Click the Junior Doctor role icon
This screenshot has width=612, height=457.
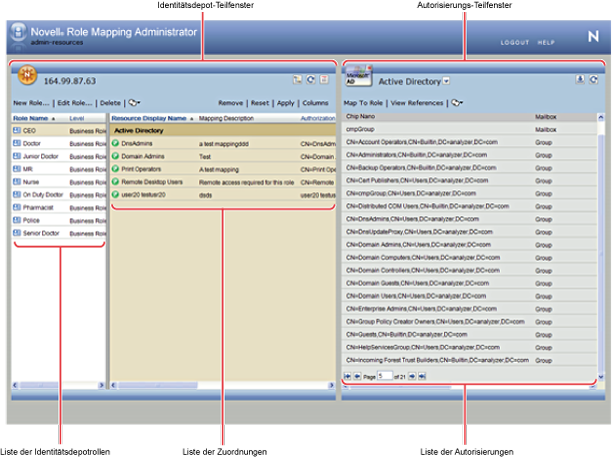point(17,156)
